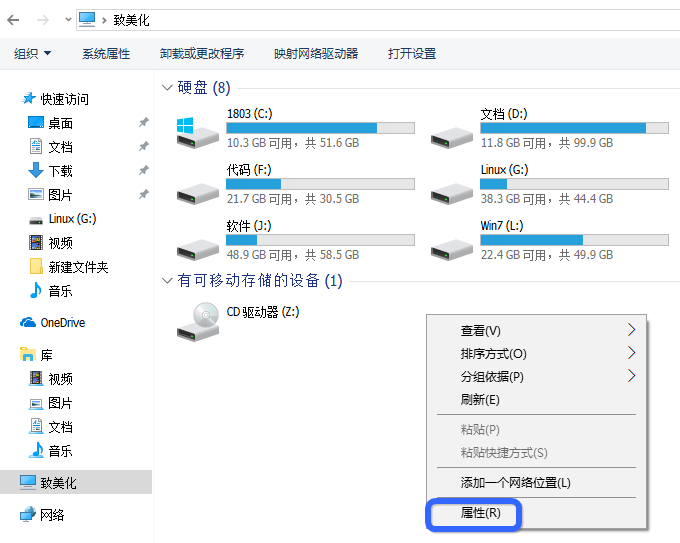The height and width of the screenshot is (543, 680).
Task: Open the 音乐 library under 库
Action: tap(60, 451)
